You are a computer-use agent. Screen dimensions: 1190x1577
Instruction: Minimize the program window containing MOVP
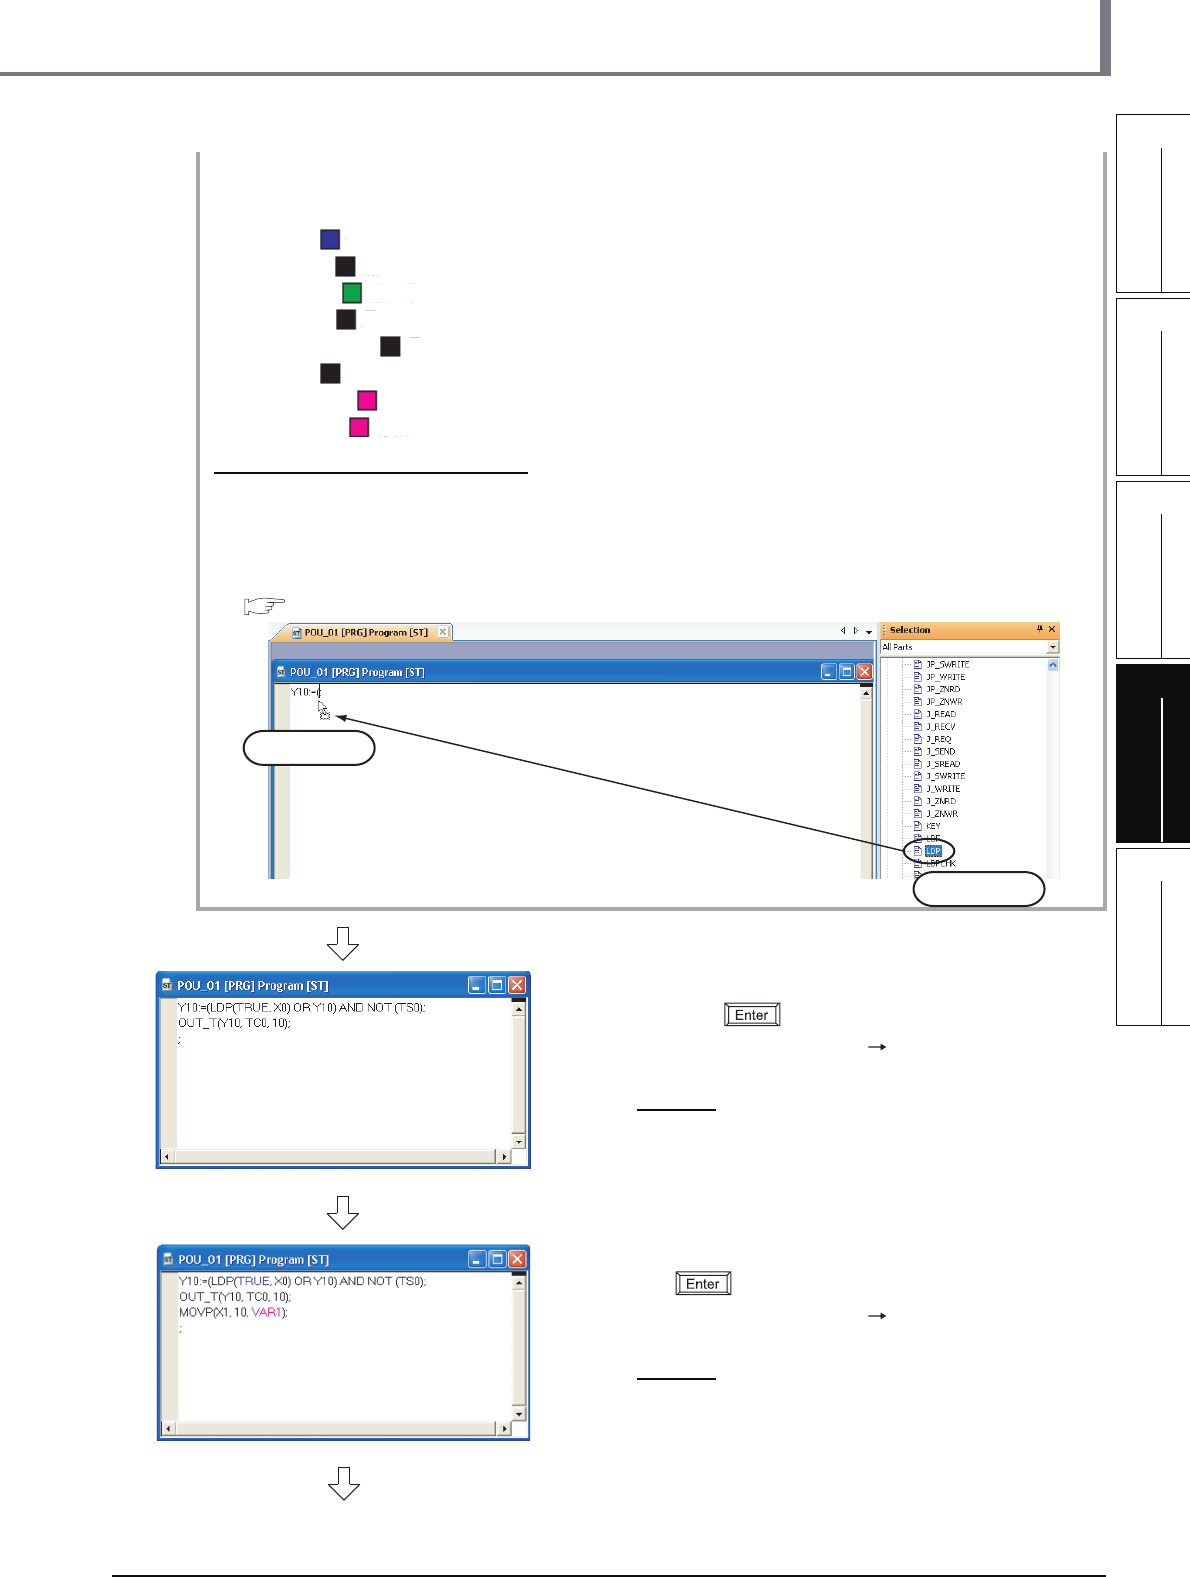point(478,1259)
